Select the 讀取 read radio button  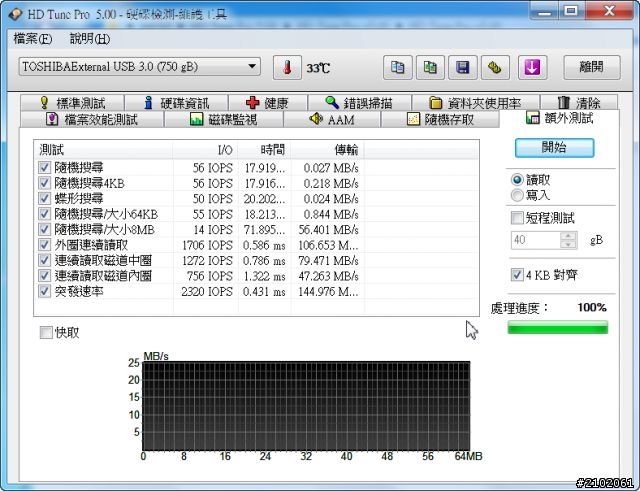[517, 180]
